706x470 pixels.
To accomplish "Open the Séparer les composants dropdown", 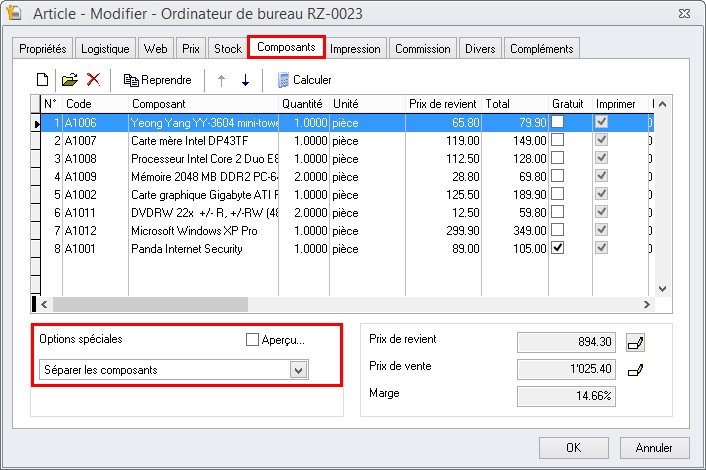I will pyautogui.click(x=297, y=370).
